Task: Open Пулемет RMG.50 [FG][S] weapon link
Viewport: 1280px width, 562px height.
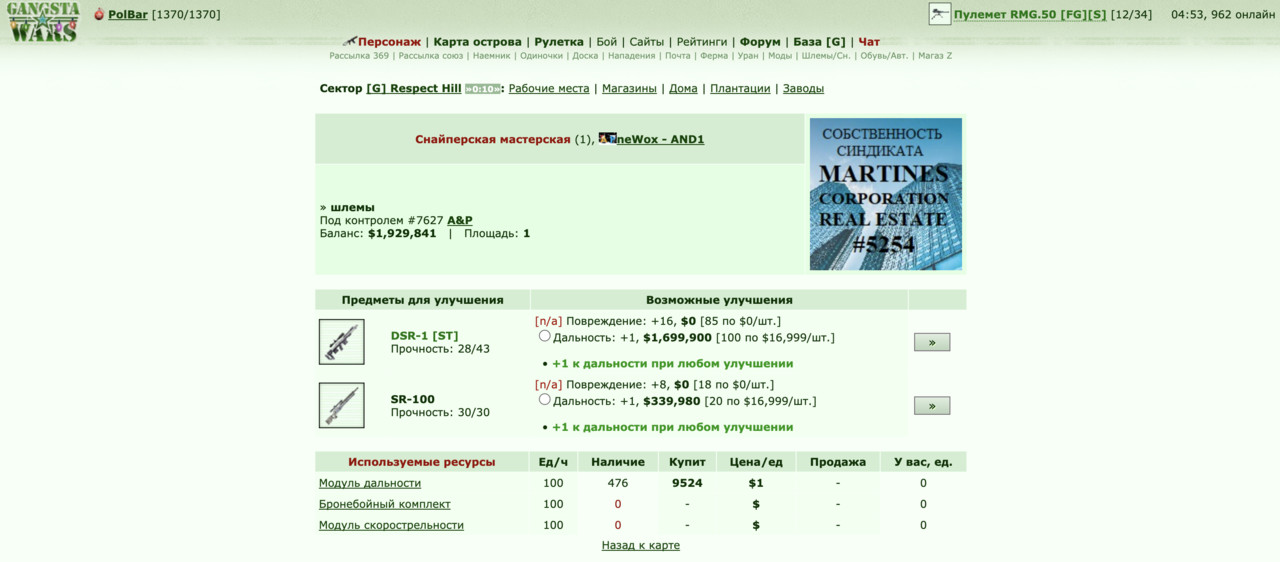Action: pyautogui.click(x=1030, y=15)
